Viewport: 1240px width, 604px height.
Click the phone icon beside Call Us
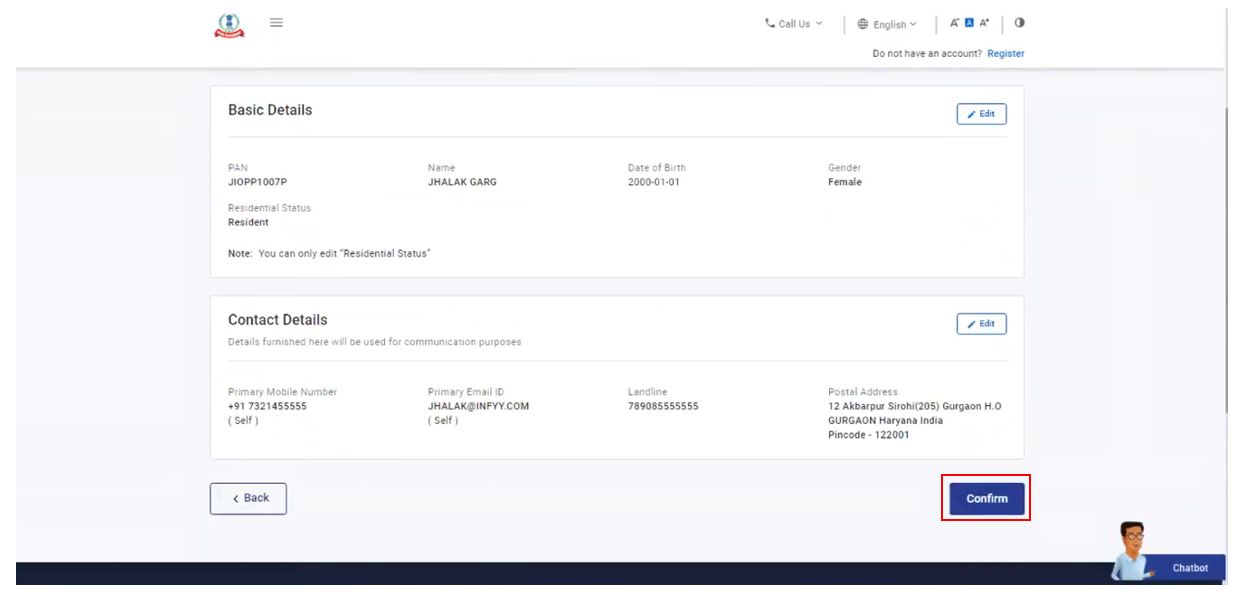[x=770, y=23]
